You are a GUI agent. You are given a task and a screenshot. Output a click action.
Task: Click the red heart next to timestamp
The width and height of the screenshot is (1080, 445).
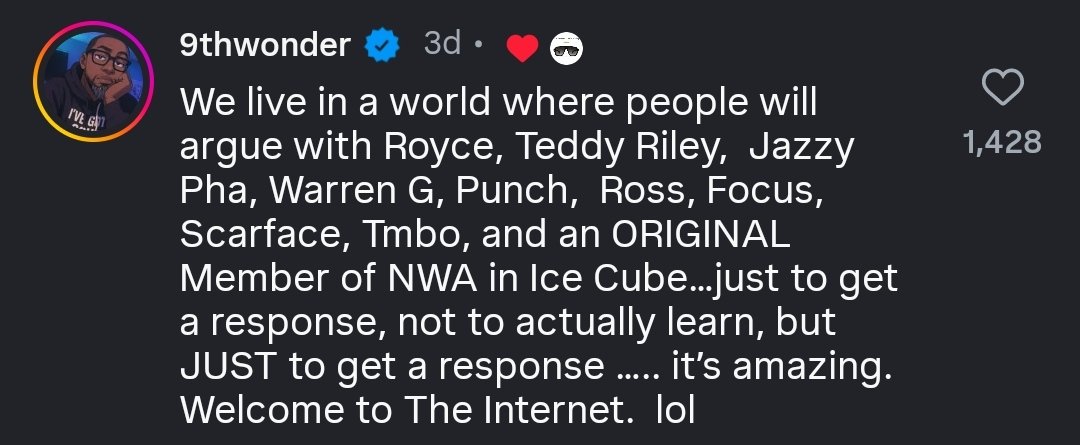521,47
